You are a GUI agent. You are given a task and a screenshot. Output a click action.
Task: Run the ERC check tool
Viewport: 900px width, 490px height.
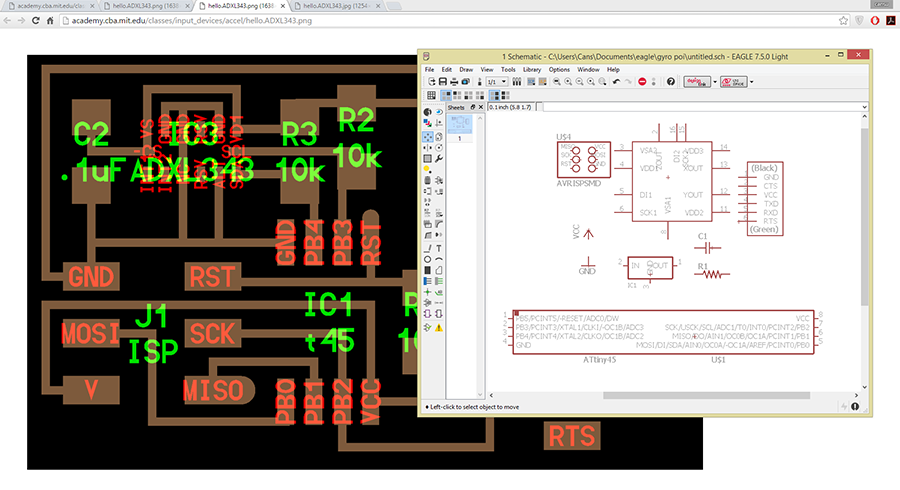tap(427, 327)
